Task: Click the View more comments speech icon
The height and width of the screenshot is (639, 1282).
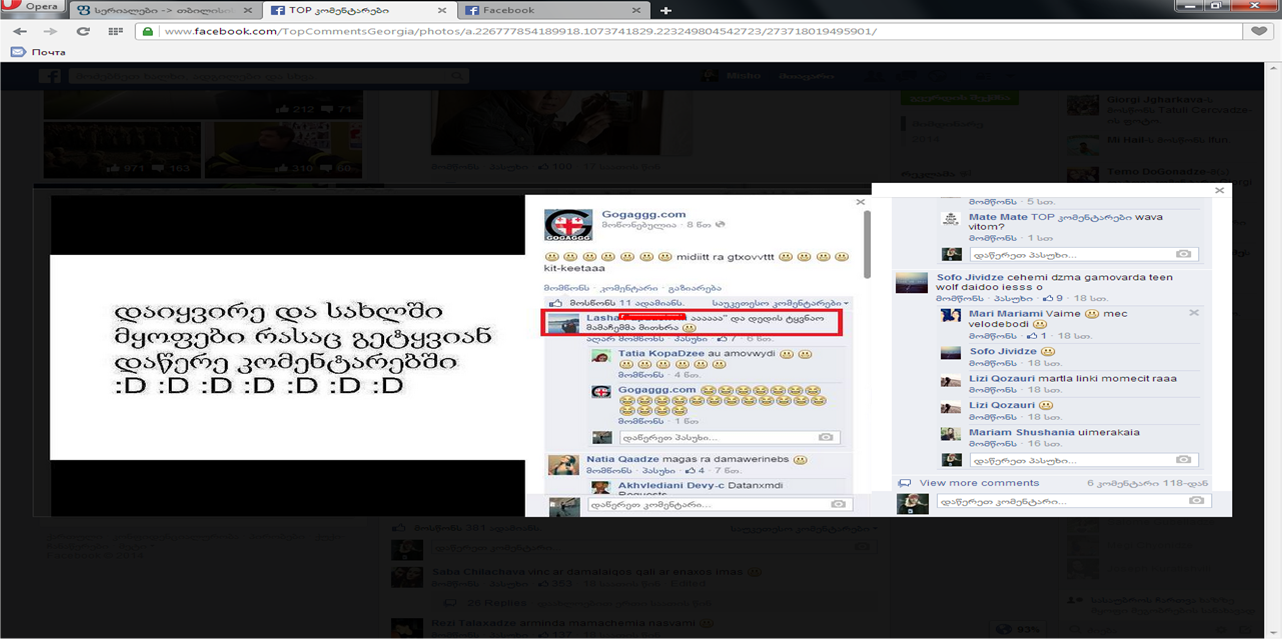Action: [x=905, y=483]
